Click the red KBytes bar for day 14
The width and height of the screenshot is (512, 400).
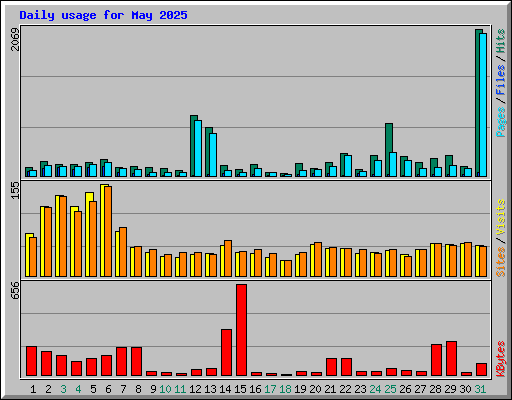tap(226, 353)
